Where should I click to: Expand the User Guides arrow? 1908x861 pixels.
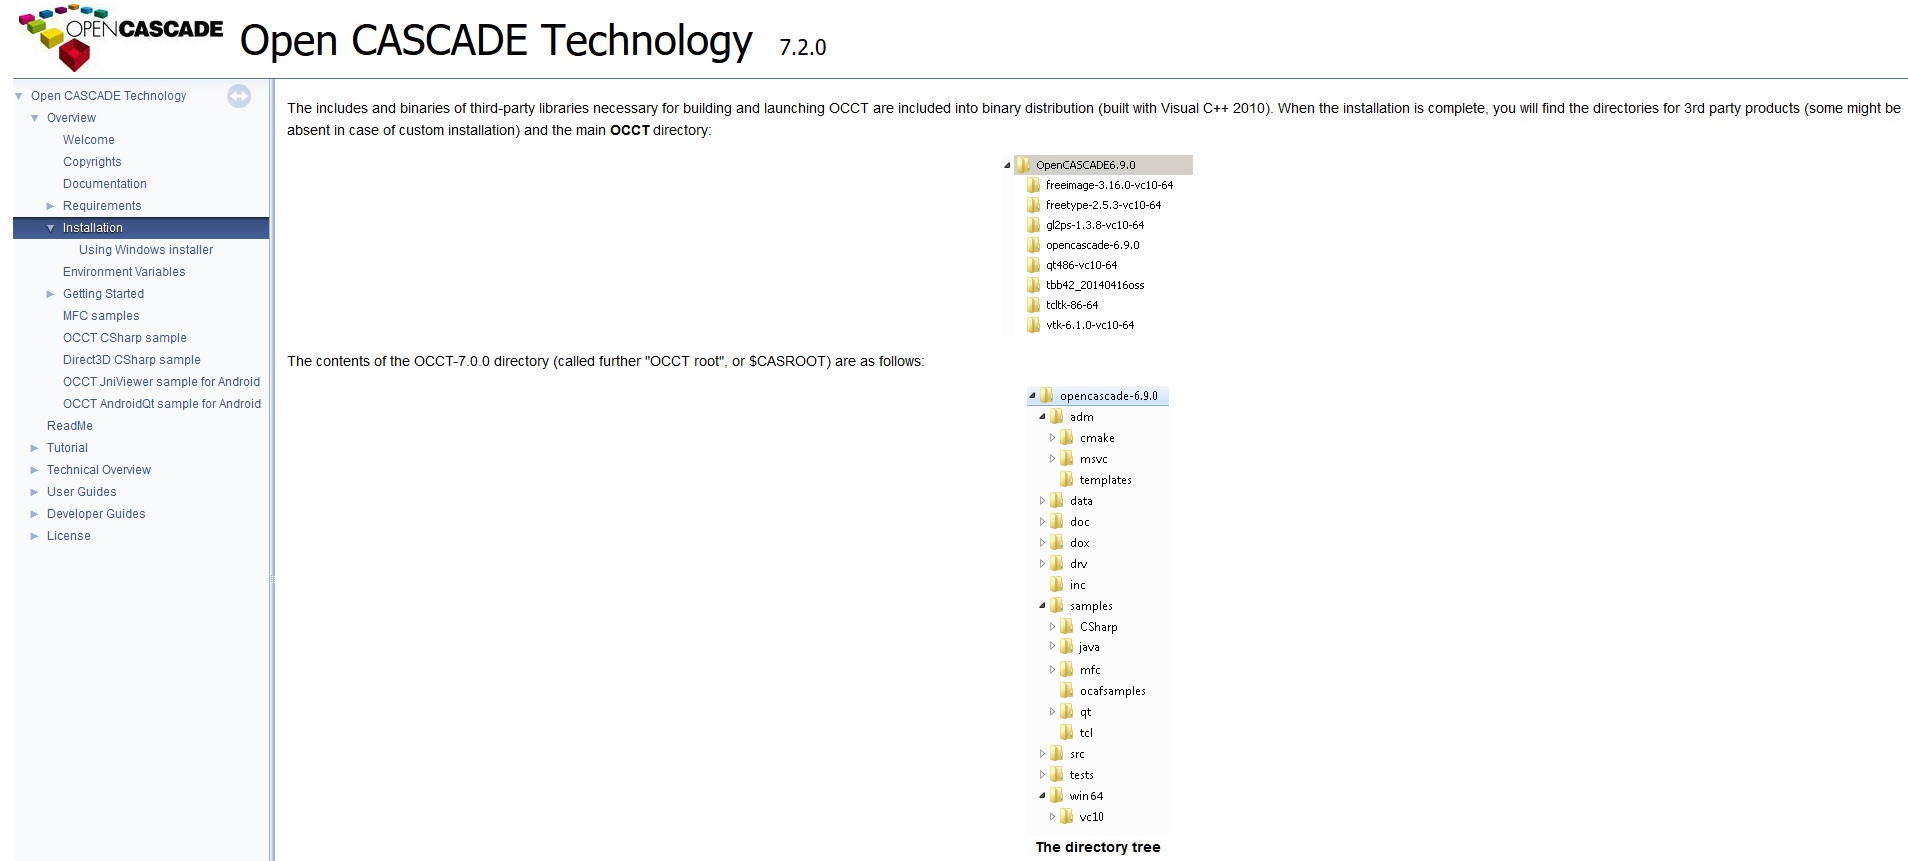35,492
